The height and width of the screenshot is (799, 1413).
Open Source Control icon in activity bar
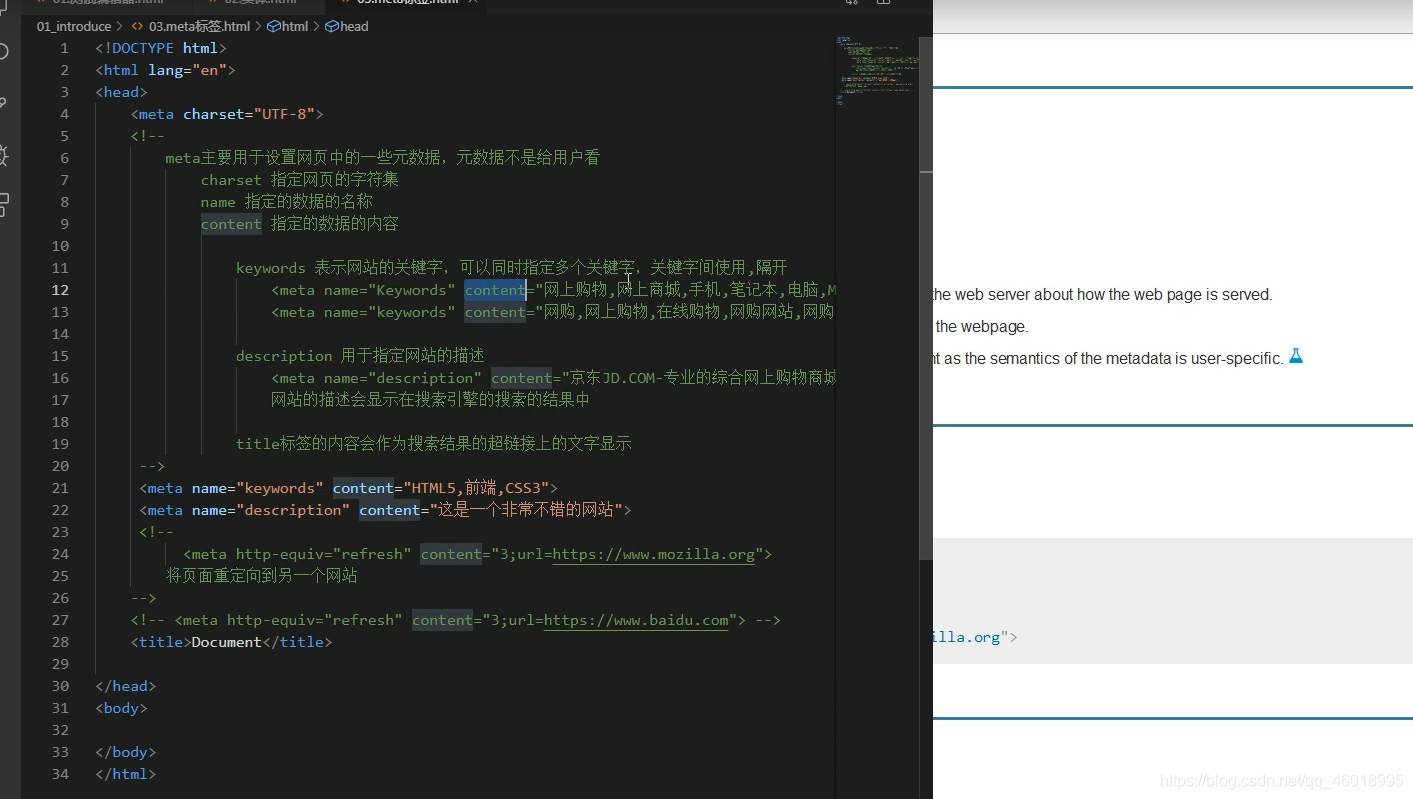click(3, 103)
